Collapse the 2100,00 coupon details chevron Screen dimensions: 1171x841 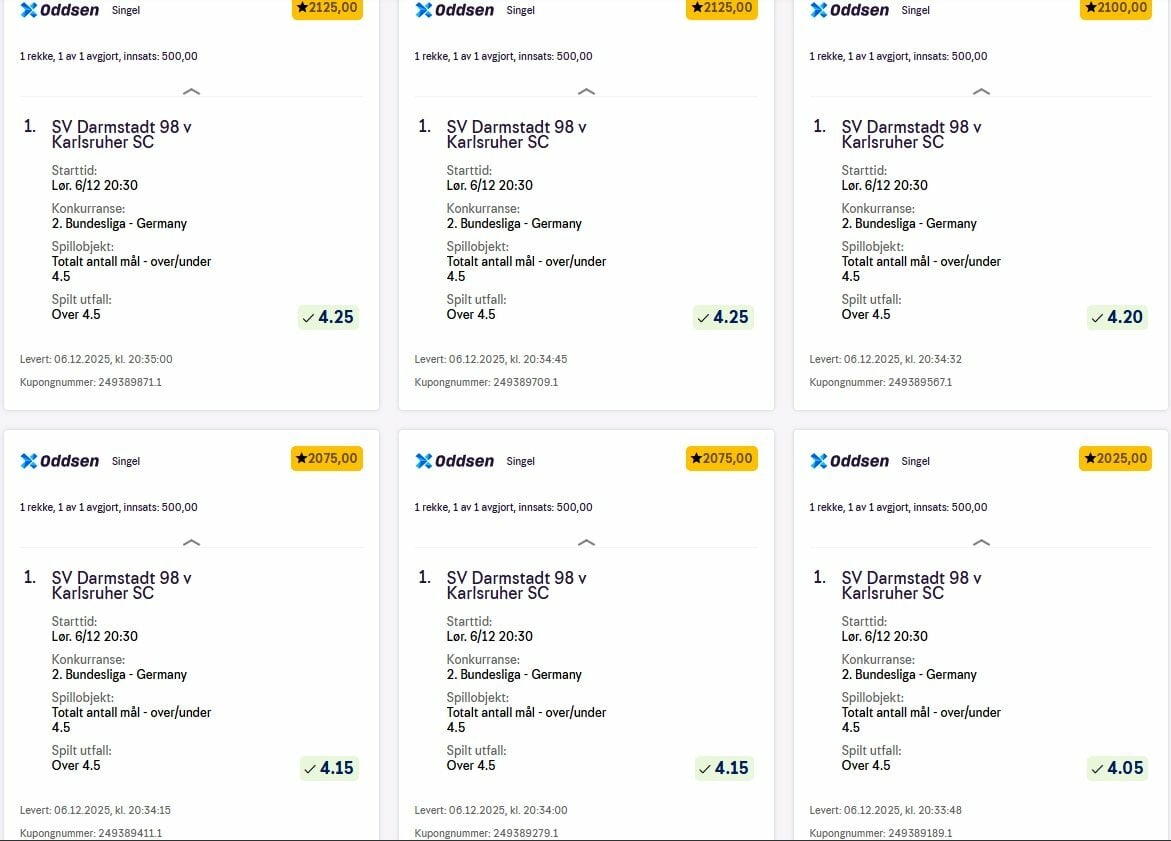pyautogui.click(x=982, y=92)
